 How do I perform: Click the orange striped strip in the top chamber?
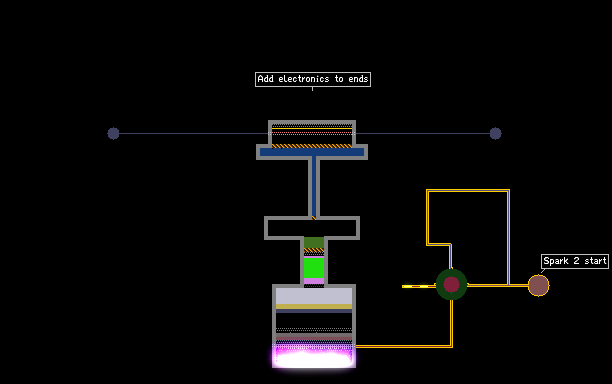pos(312,146)
